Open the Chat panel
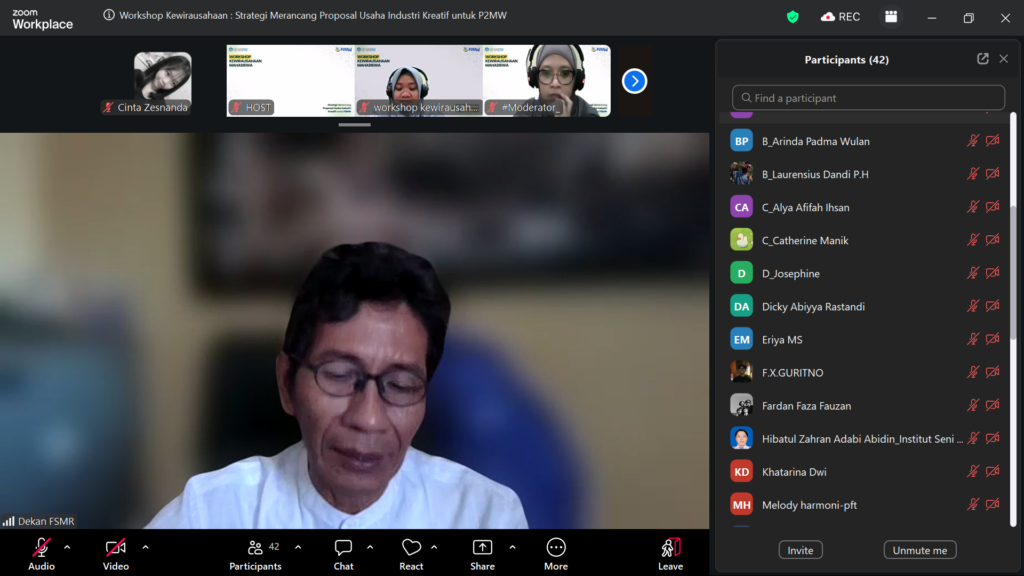 [343, 548]
